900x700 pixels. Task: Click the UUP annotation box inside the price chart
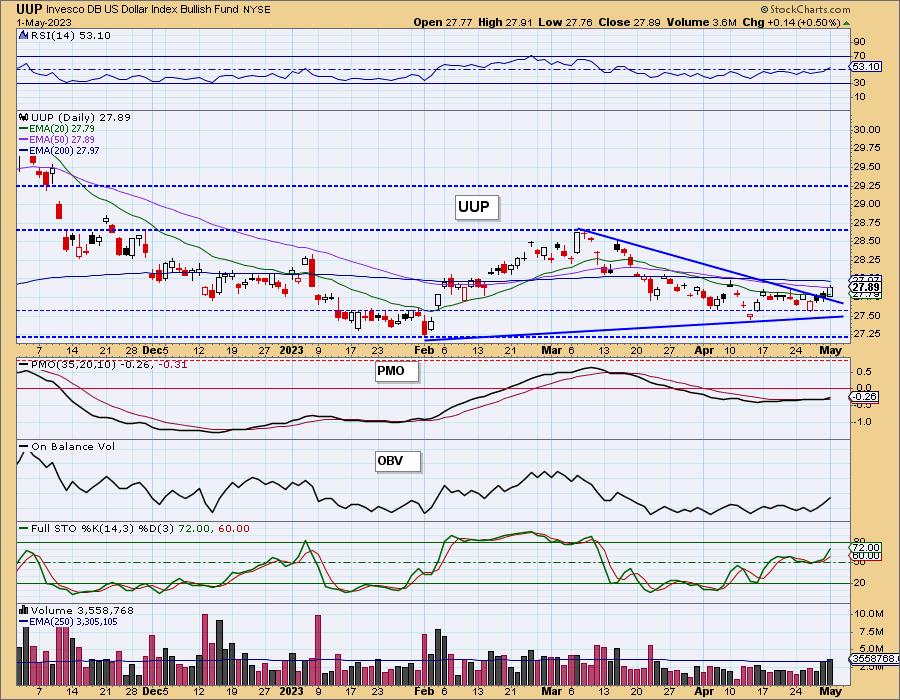pos(476,207)
